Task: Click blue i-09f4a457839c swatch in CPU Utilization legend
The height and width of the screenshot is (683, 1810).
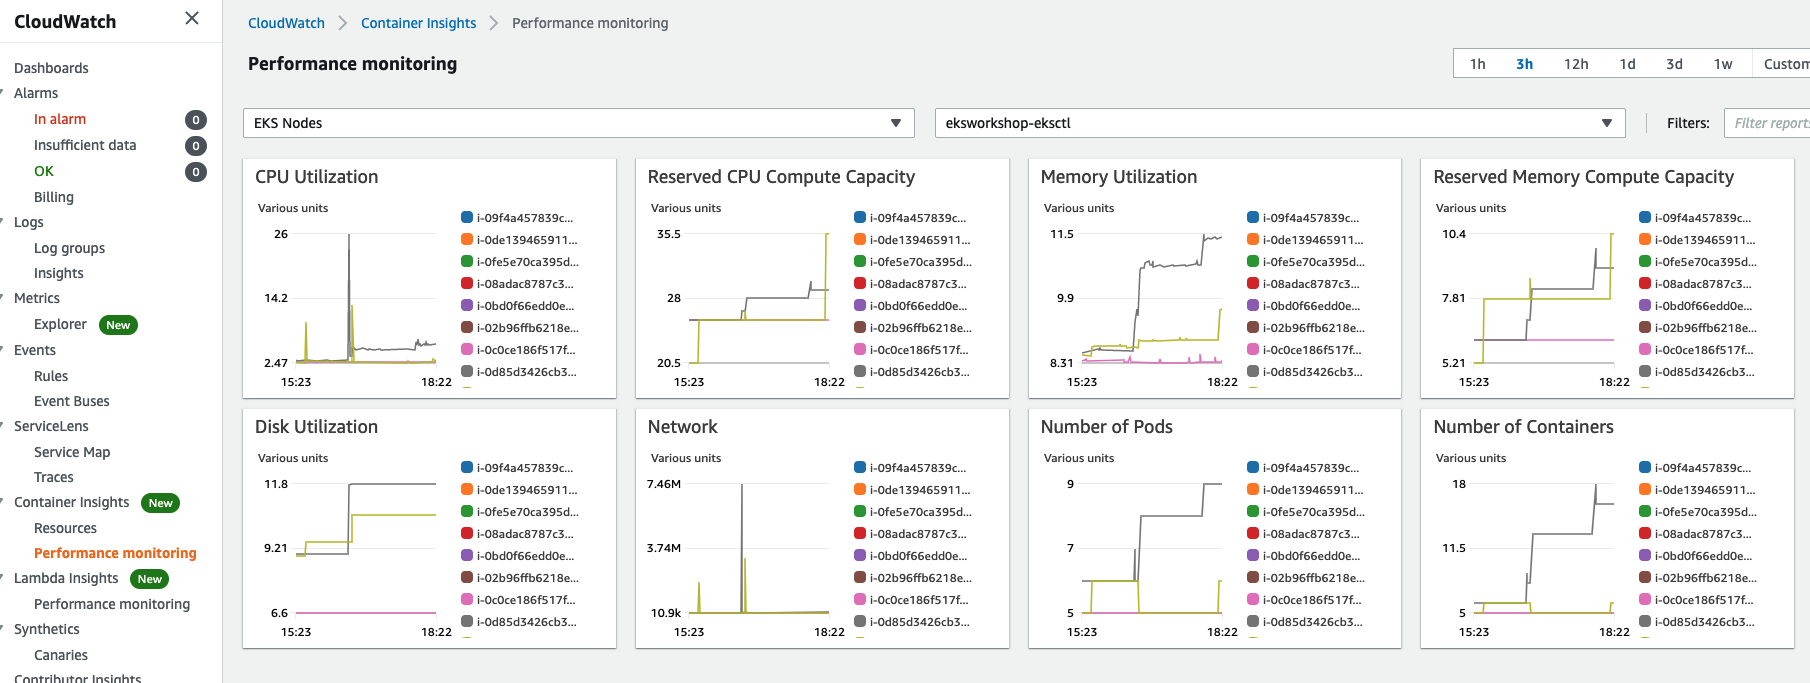Action: (467, 217)
